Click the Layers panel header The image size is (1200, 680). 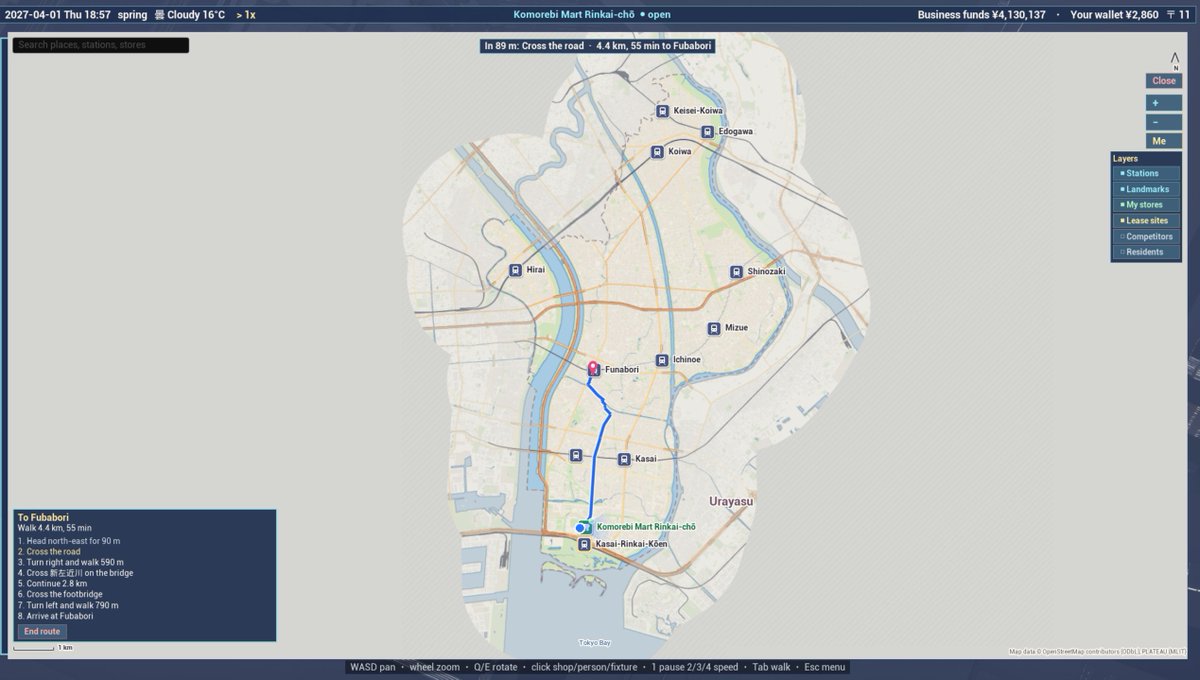pos(1126,159)
